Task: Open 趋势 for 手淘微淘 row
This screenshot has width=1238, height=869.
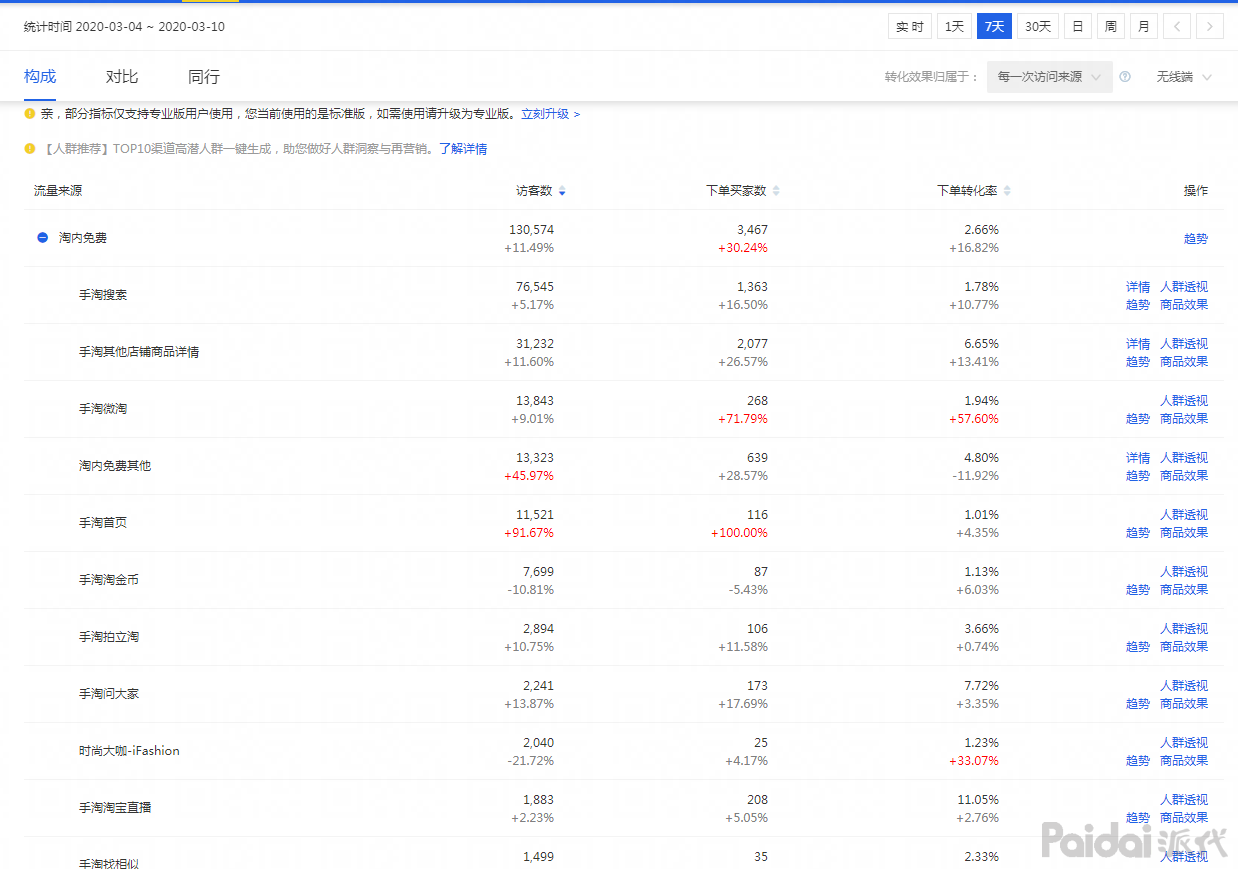Action: point(1138,419)
